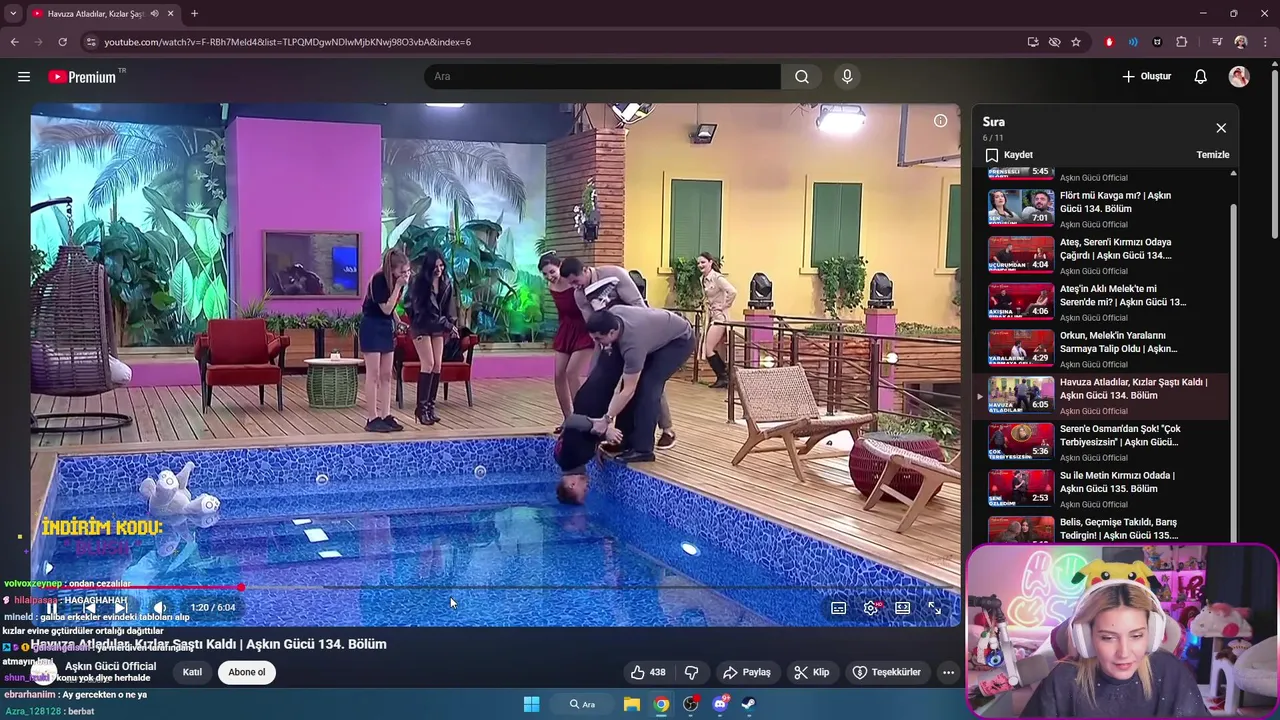Image resolution: width=1280 pixels, height=720 pixels.
Task: Open the Aşkın Gücü Official channel link
Action: coord(110,666)
